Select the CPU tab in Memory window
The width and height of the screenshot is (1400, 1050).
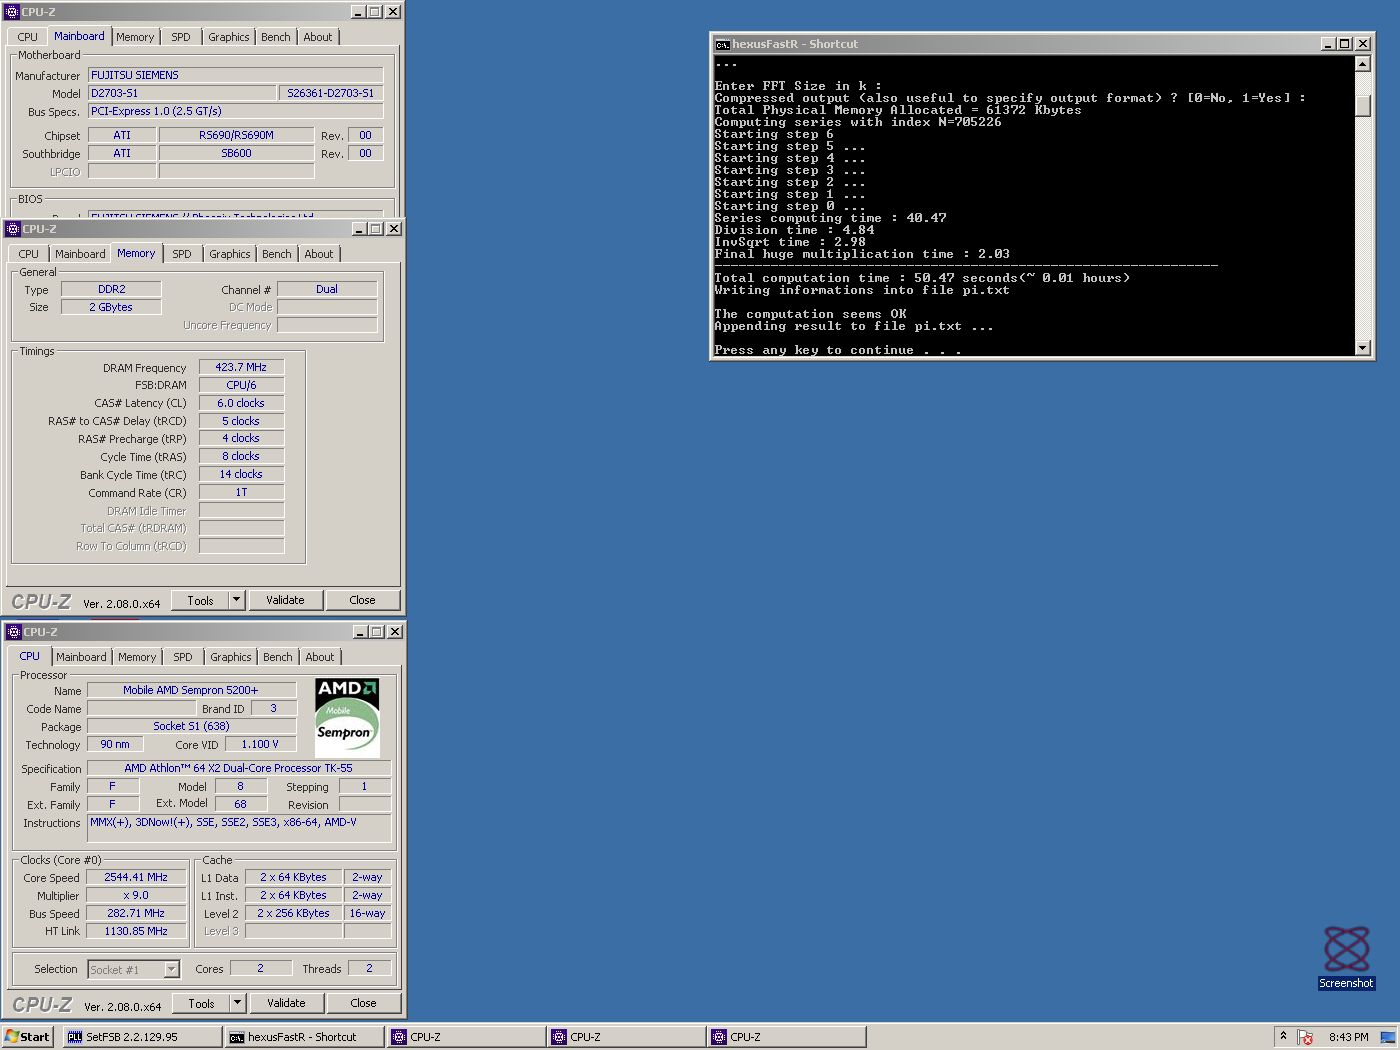29,254
